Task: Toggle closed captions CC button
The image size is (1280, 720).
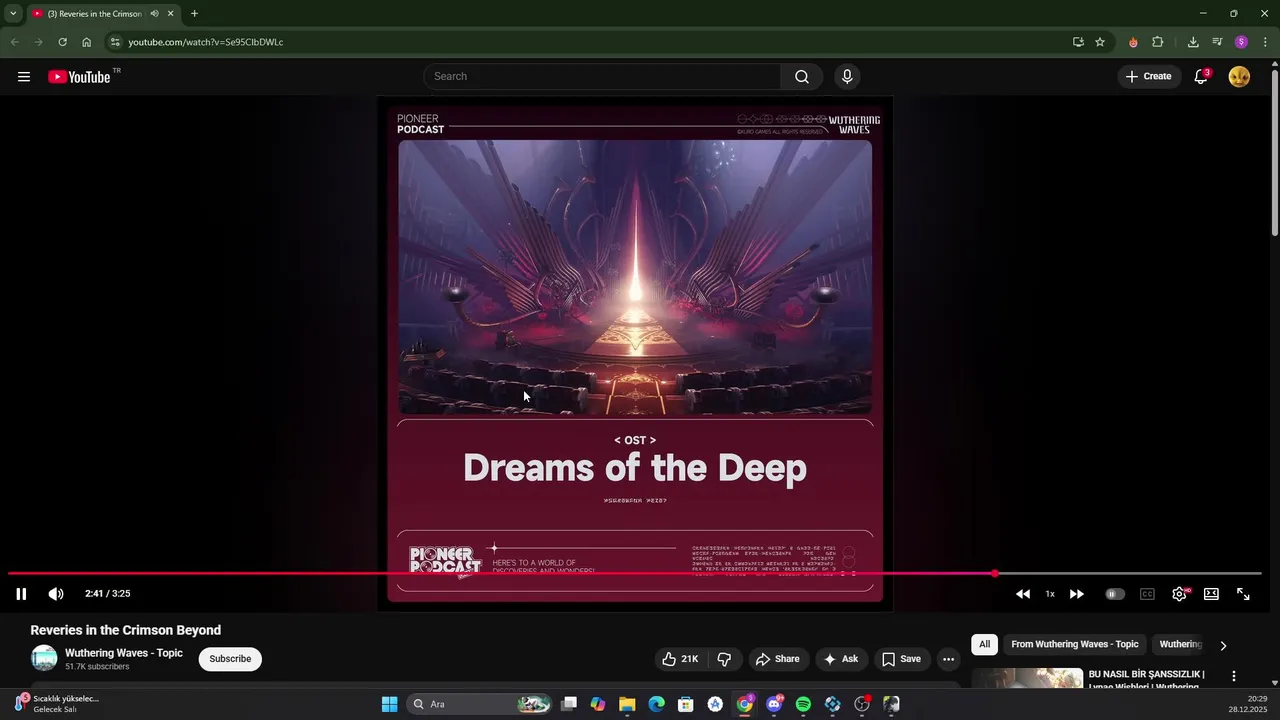Action: (x=1147, y=594)
